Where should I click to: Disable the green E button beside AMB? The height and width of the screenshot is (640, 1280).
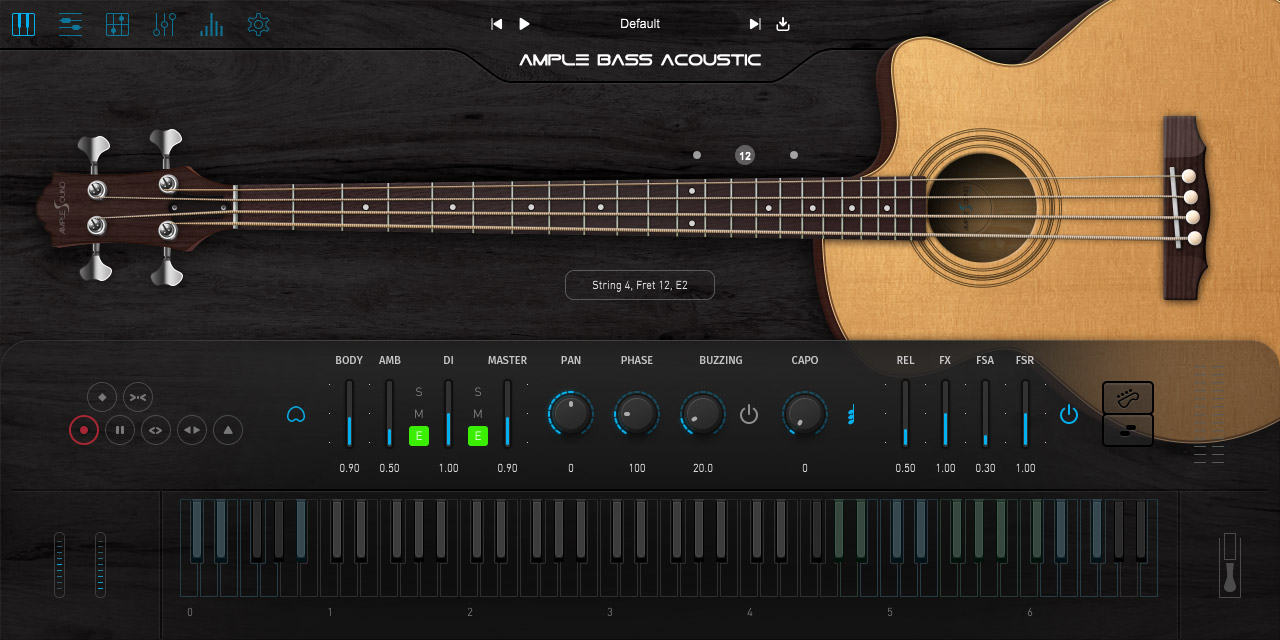pyautogui.click(x=419, y=436)
